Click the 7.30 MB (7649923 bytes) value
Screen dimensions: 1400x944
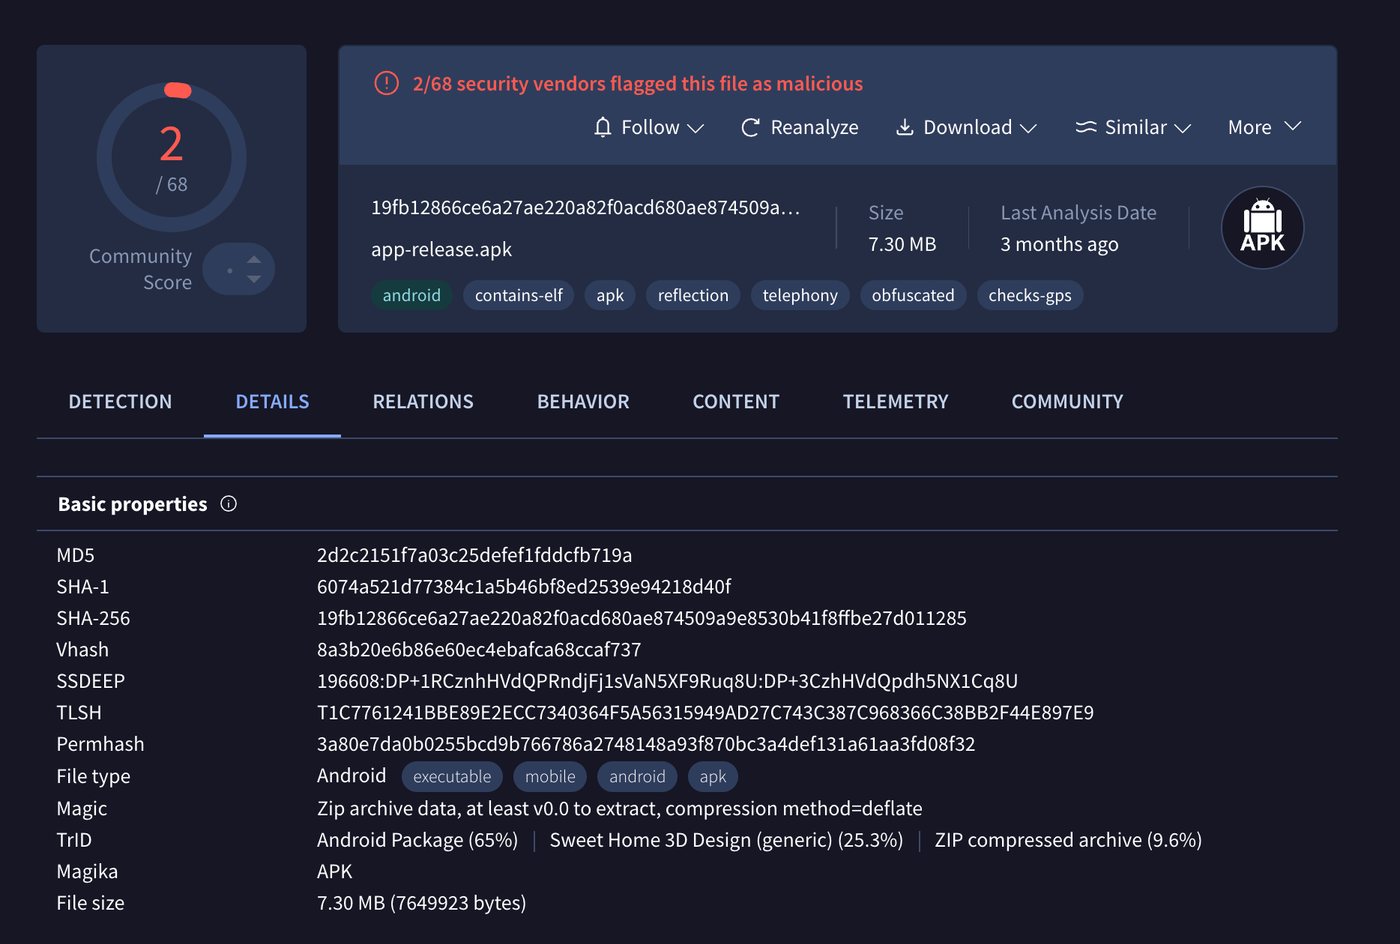coord(421,903)
